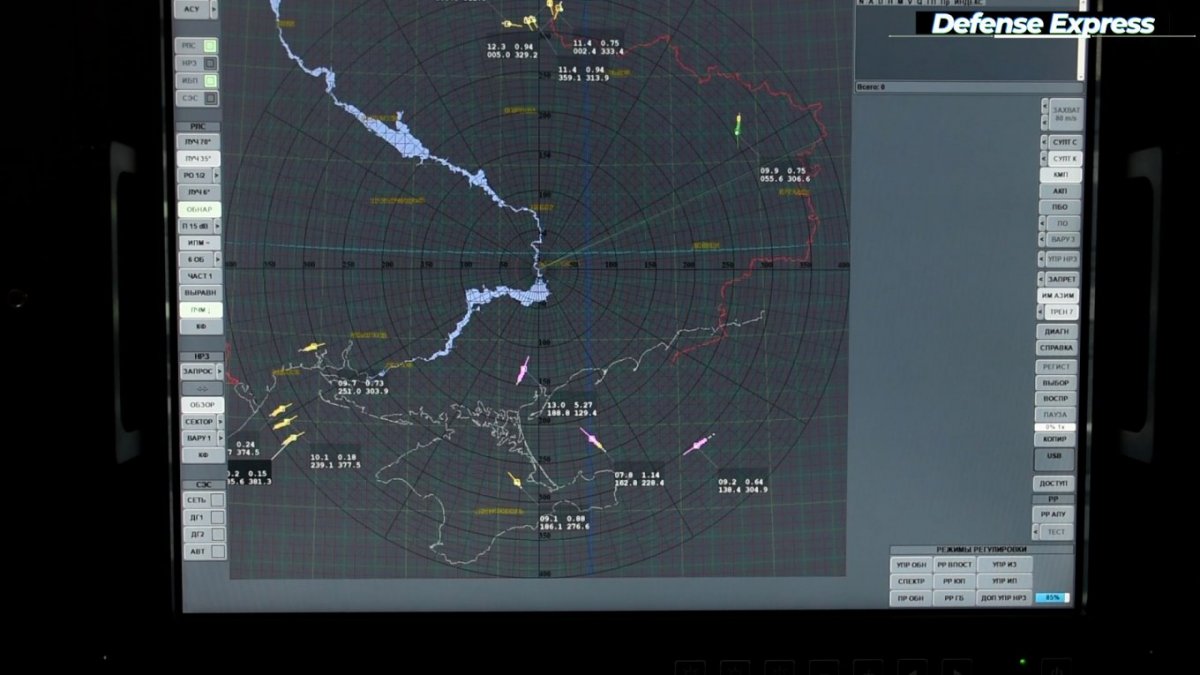This screenshot has height=675, width=1200.
Task: Click the АКП button
Action: (x=1060, y=191)
